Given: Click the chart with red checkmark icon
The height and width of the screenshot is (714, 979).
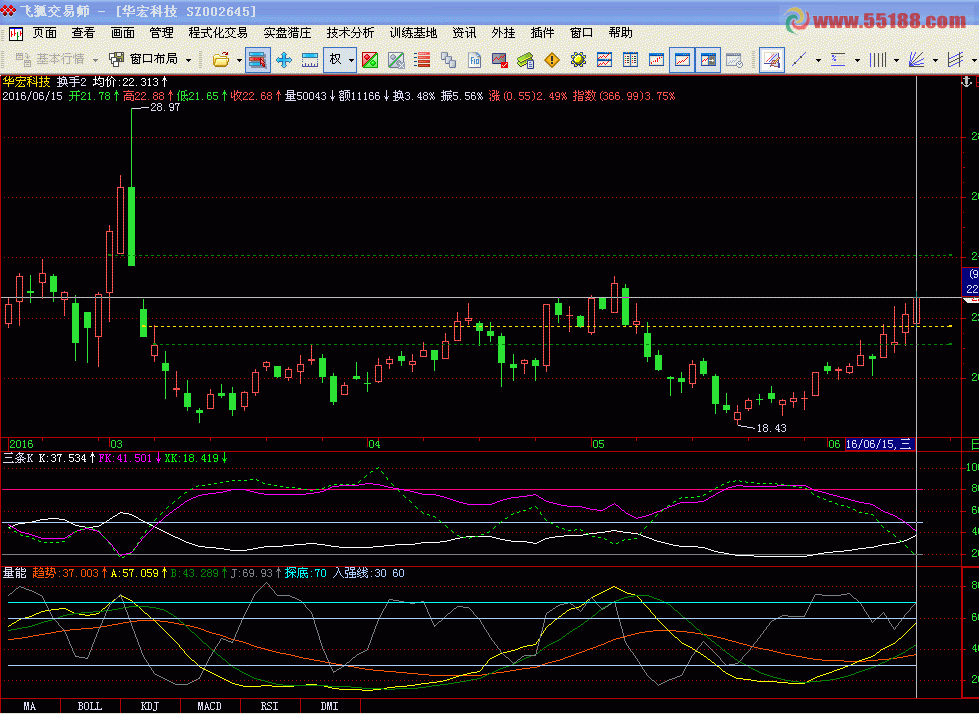Looking at the screenshot, I should tap(499, 60).
